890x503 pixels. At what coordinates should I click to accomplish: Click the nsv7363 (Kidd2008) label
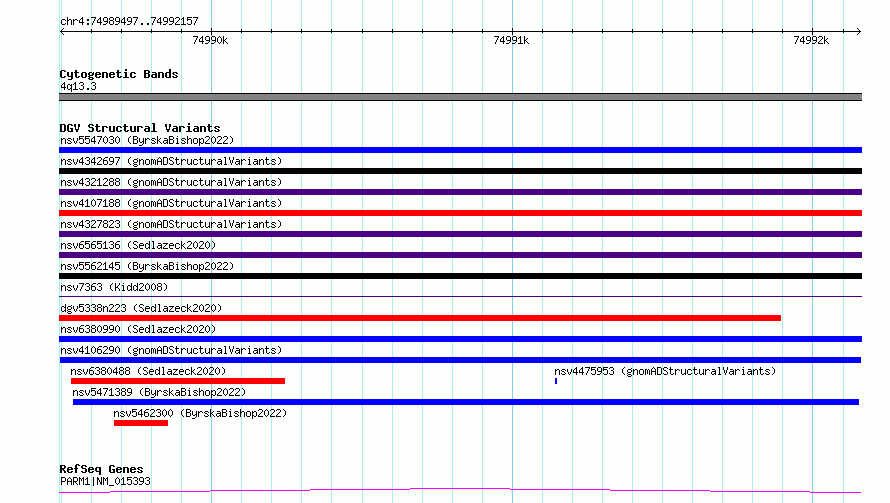click(114, 287)
